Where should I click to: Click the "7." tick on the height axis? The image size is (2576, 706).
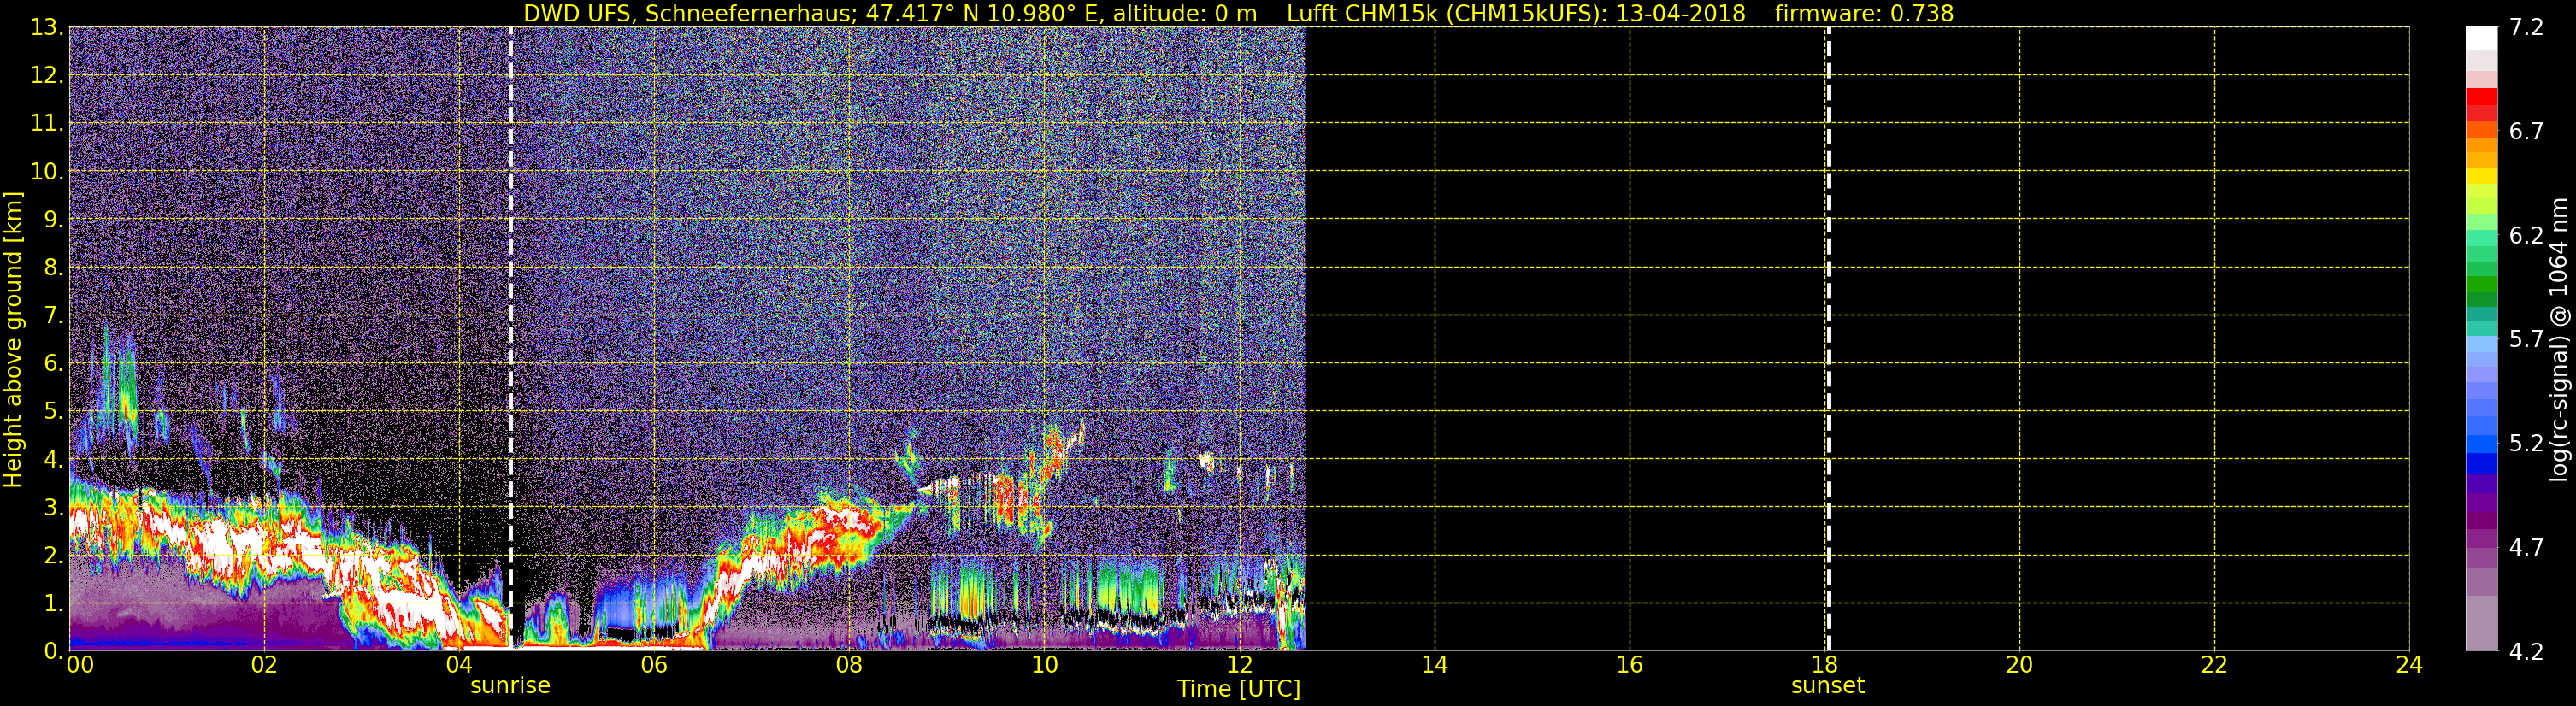tap(53, 315)
